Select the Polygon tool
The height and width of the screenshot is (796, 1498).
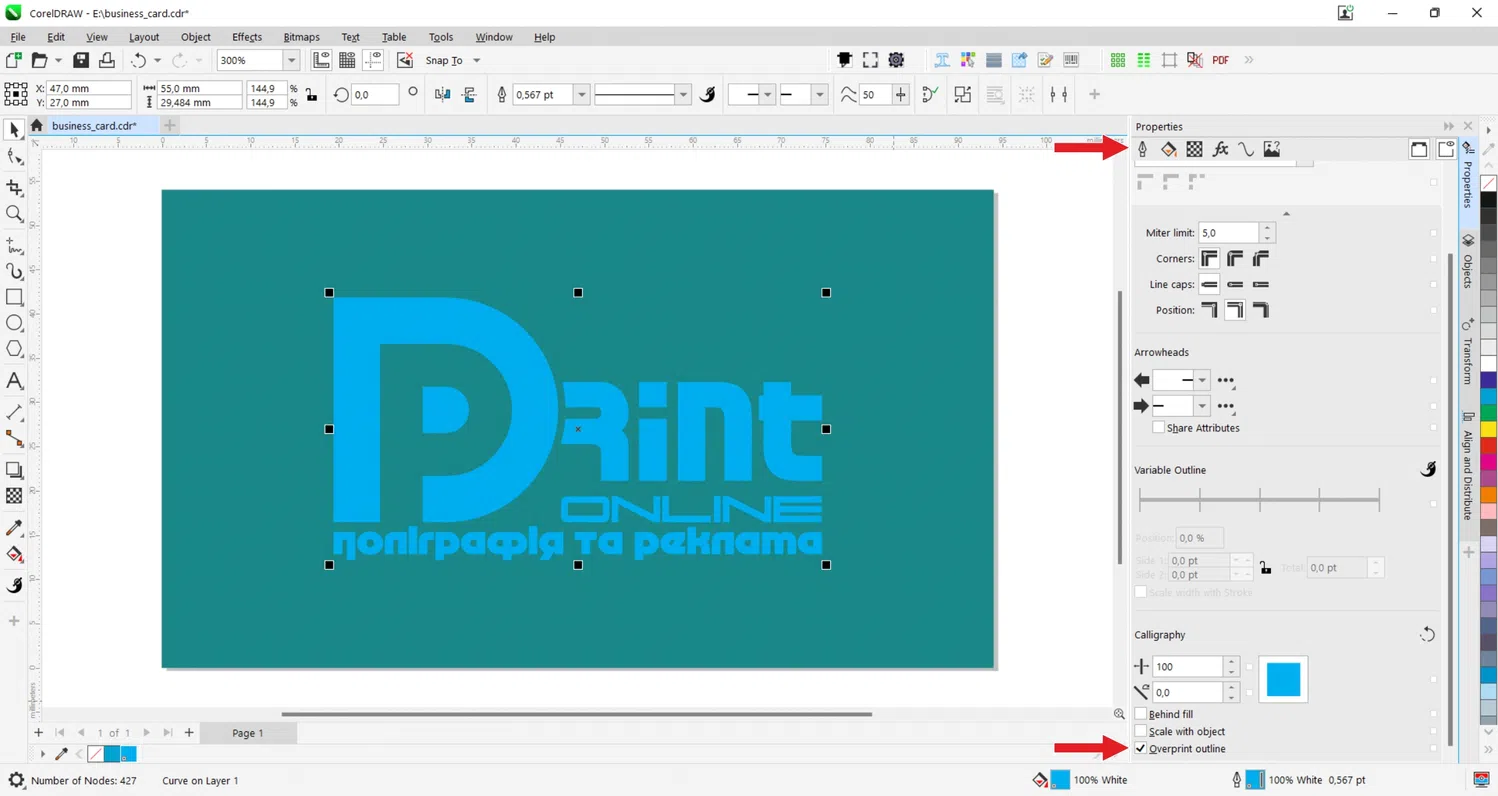click(14, 349)
